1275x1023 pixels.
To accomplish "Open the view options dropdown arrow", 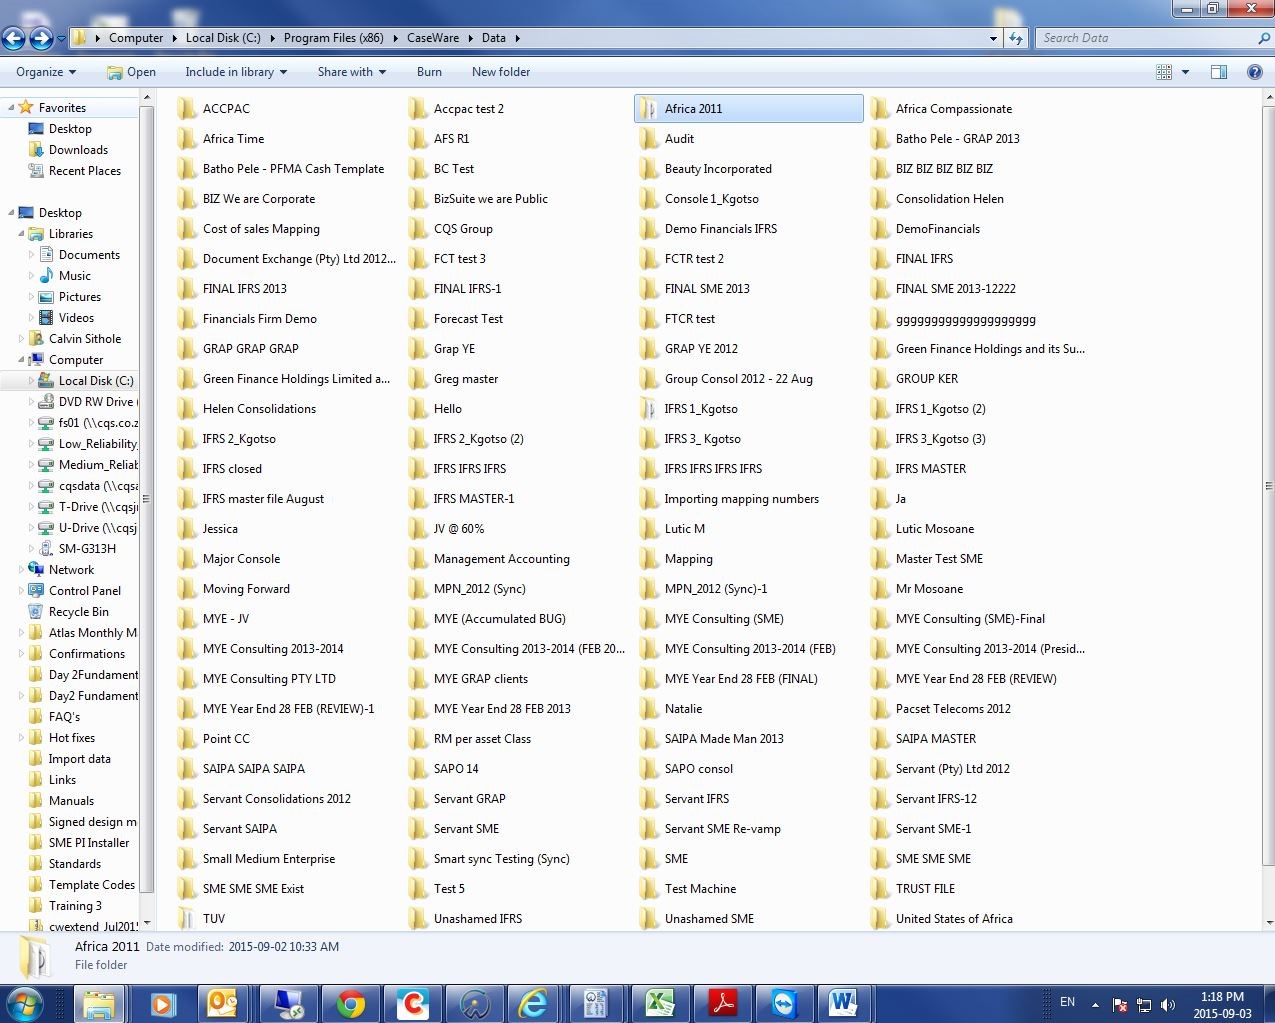I will pos(1185,72).
